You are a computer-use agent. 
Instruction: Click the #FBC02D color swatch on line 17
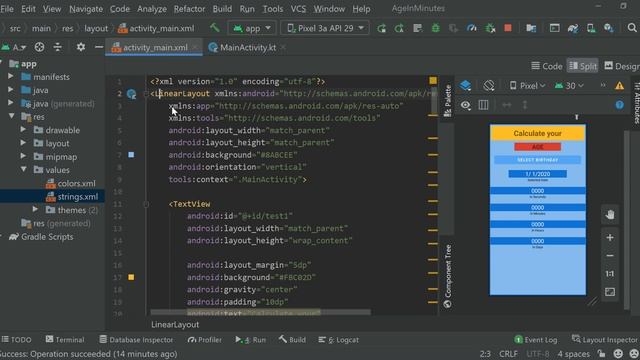[131, 277]
